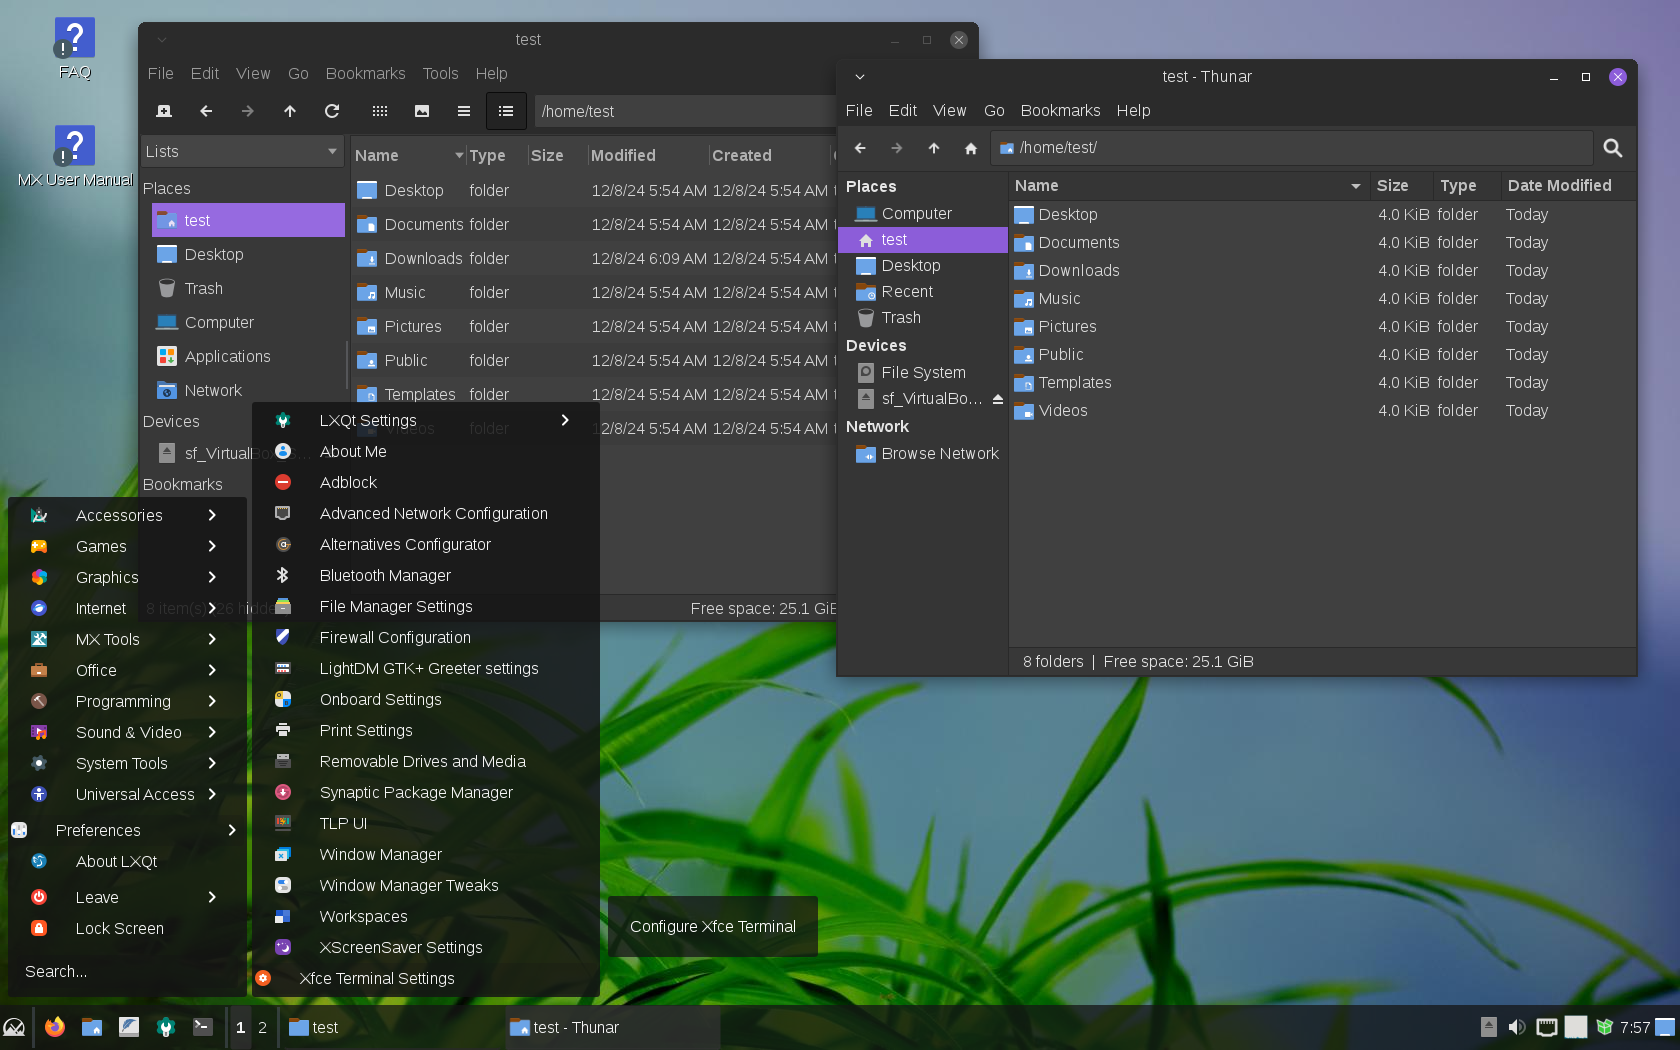Click the Search field in the application menu
The width and height of the screenshot is (1680, 1050).
pyautogui.click(x=127, y=971)
